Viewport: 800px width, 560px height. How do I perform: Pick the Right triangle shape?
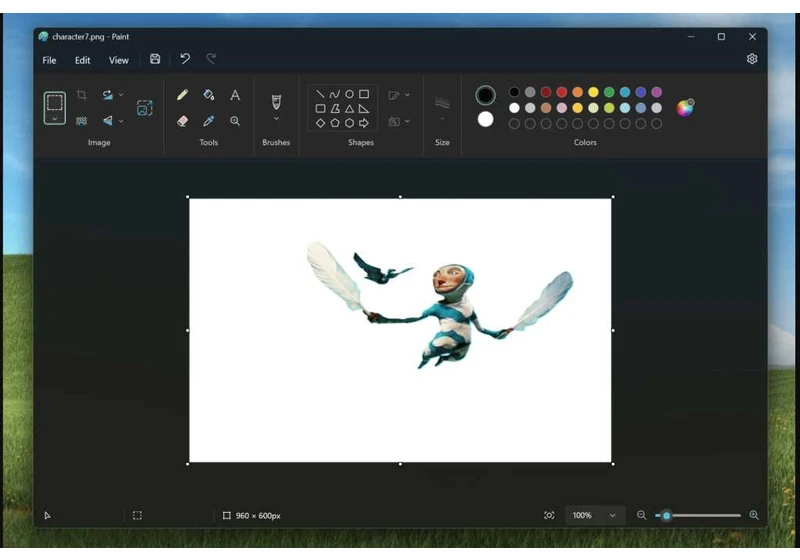pyautogui.click(x=364, y=108)
